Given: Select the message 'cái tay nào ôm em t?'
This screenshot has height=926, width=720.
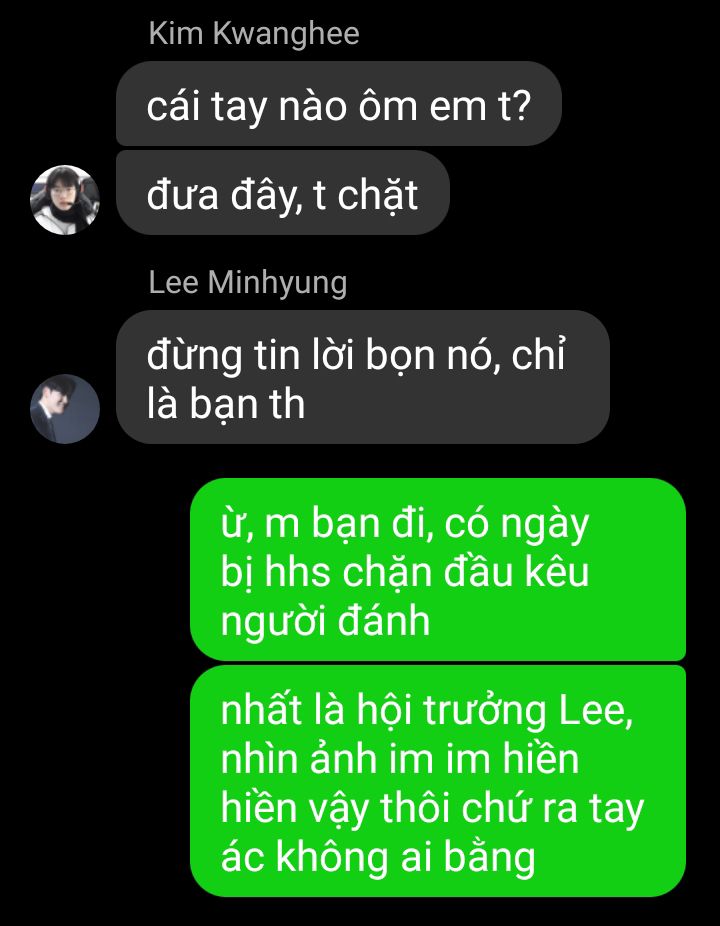Looking at the screenshot, I should [x=338, y=104].
